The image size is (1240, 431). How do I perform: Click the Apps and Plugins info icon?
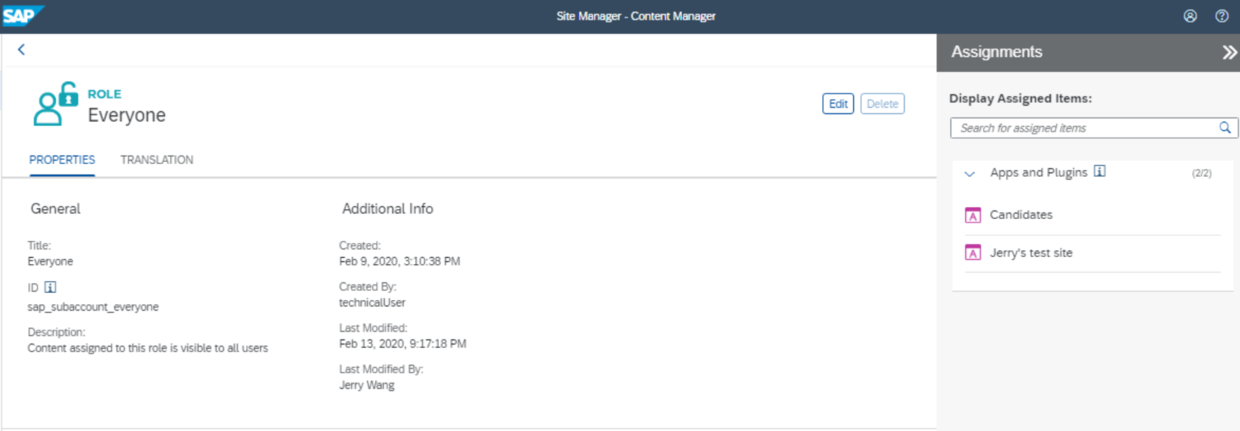point(1100,172)
